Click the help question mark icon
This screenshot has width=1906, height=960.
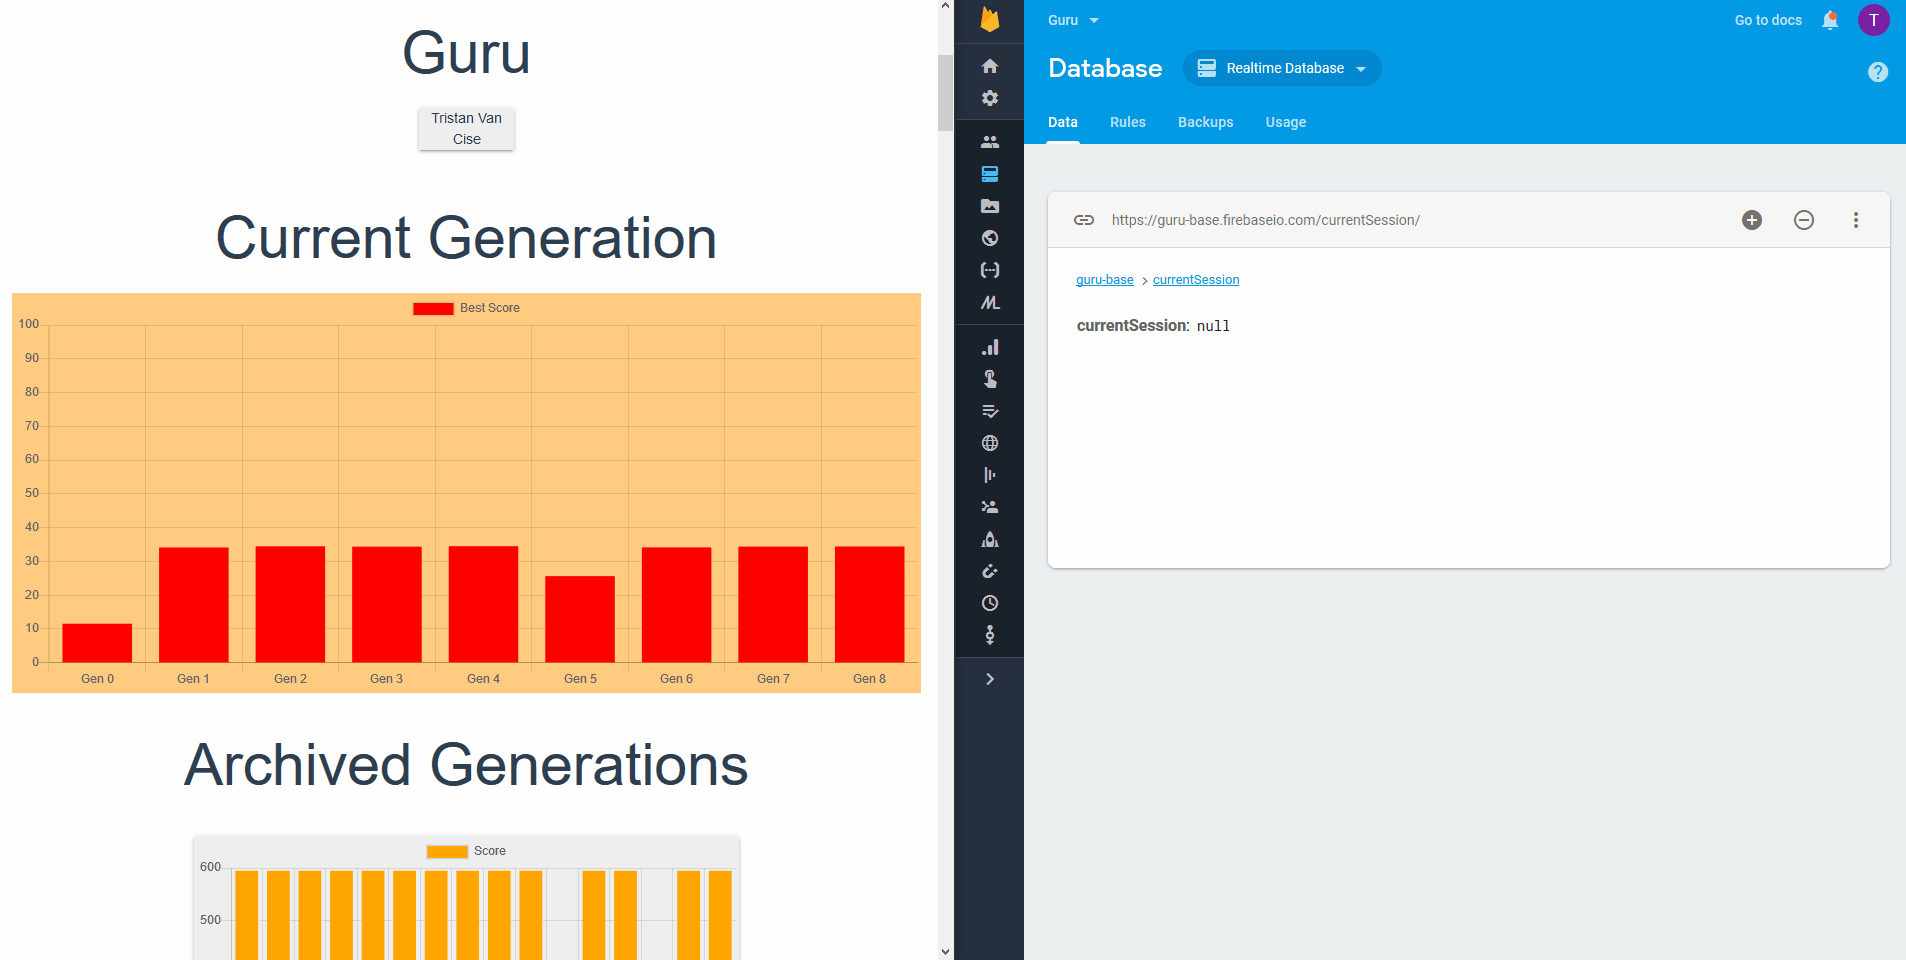point(1878,72)
